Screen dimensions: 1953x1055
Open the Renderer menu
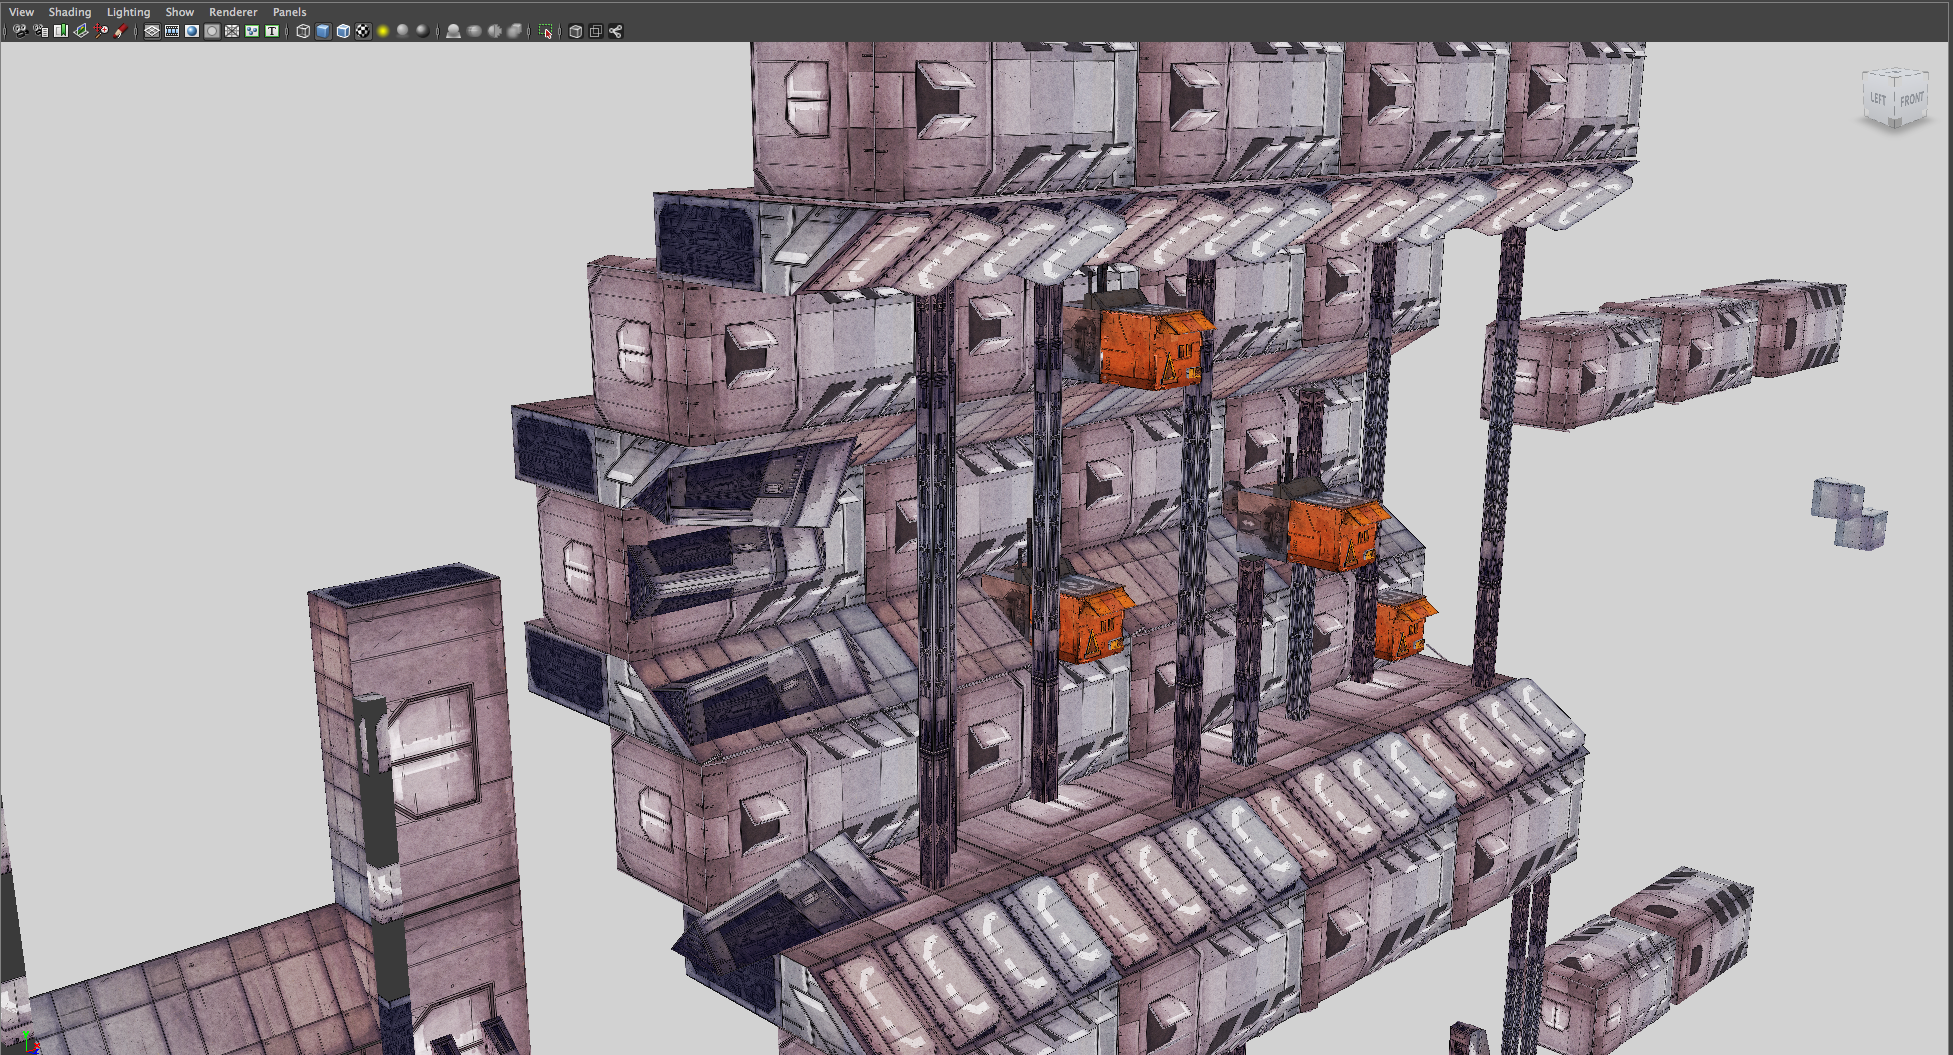point(233,11)
